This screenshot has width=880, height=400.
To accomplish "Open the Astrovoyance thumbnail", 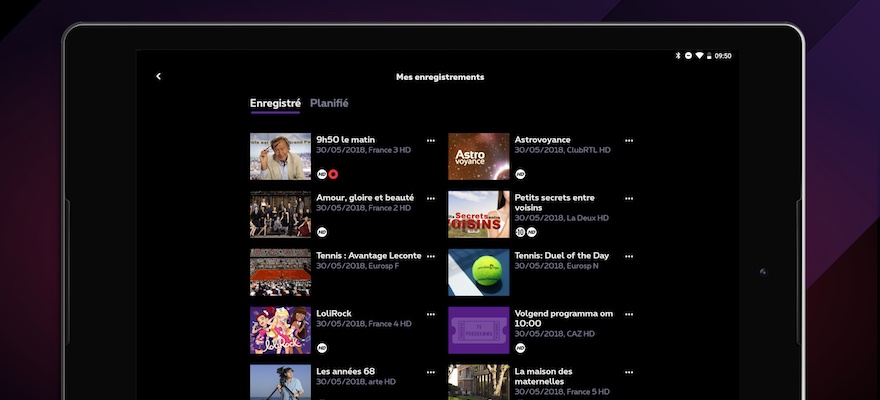I will (479, 156).
